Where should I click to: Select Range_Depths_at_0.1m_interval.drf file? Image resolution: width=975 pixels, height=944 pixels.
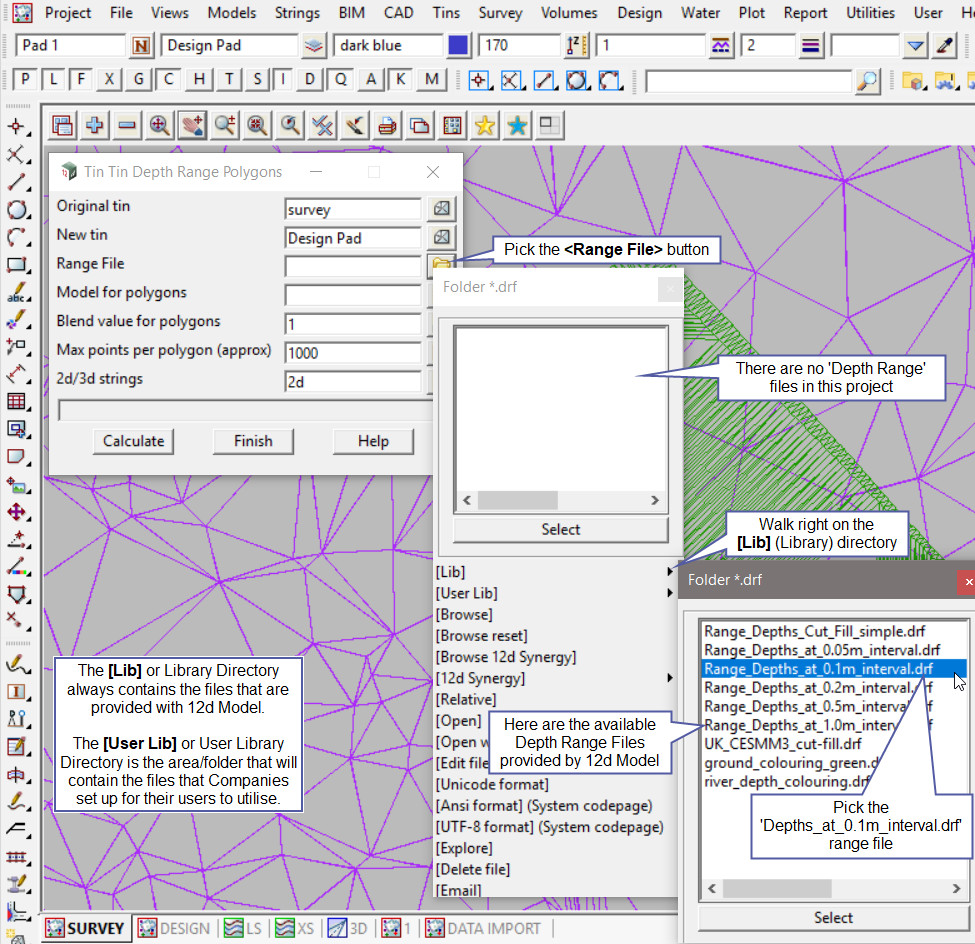[x=820, y=669]
